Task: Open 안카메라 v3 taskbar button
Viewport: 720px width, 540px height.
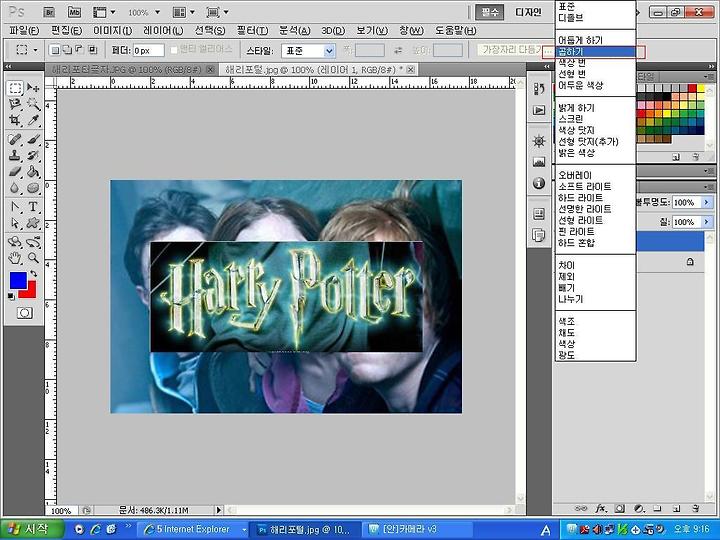Action: [417, 529]
